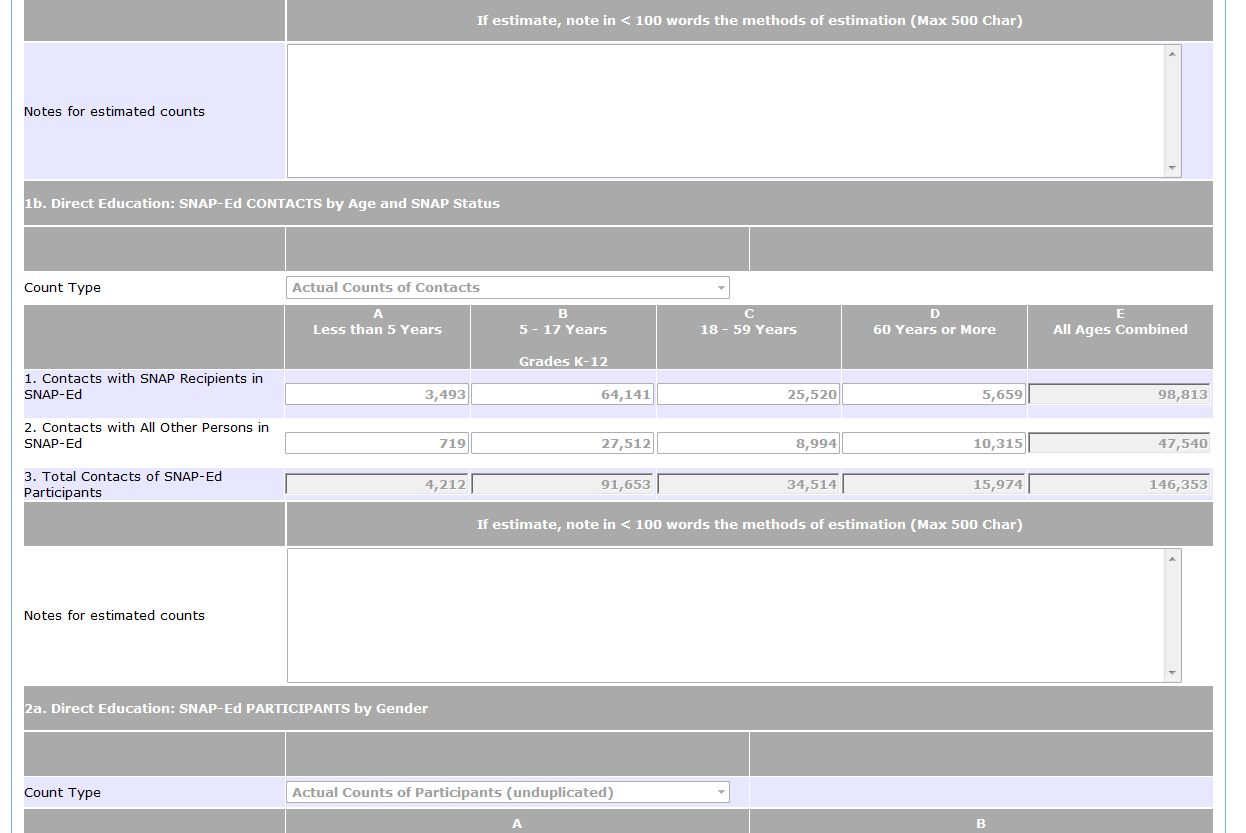Viewport: 1246px width, 833px height.
Task: Open "Actual Counts of Participants (unduplicated)" dropdown
Action: [x=507, y=793]
